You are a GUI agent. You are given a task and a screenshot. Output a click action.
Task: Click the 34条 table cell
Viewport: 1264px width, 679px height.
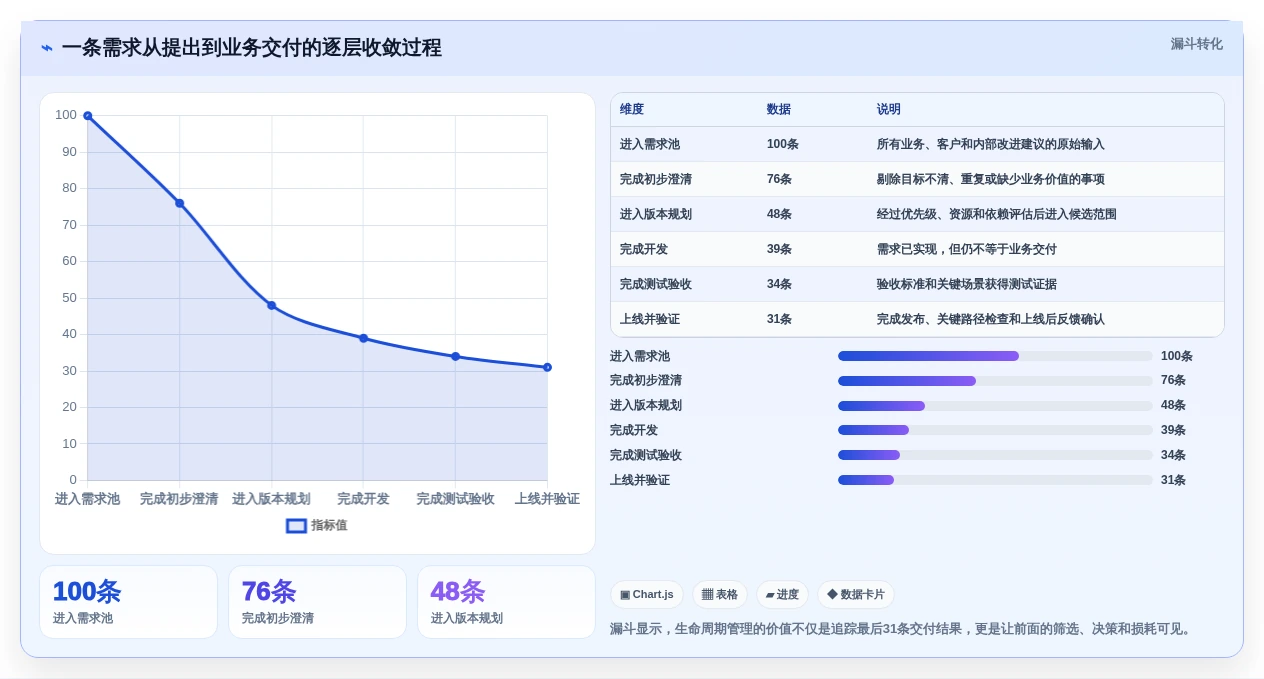[x=780, y=284]
